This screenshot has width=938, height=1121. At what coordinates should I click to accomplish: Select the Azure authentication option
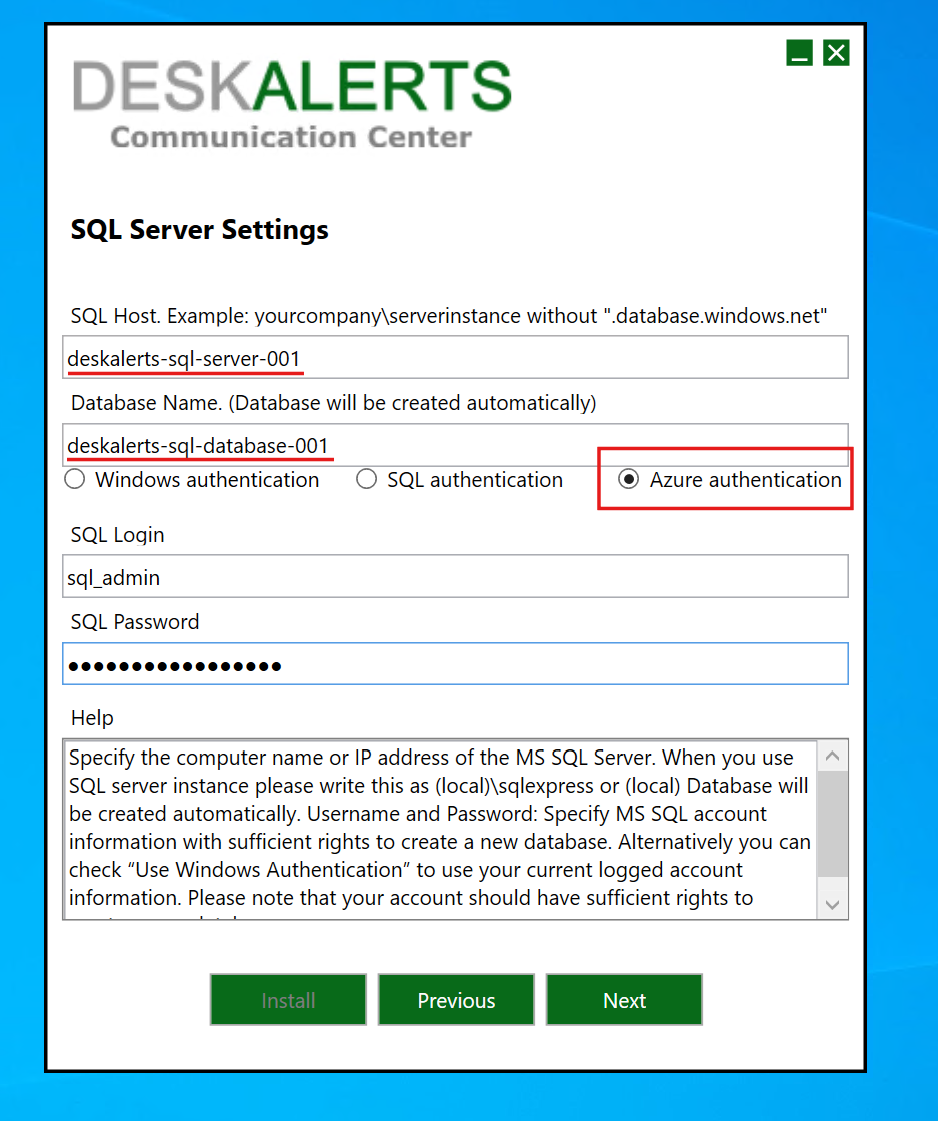629,479
